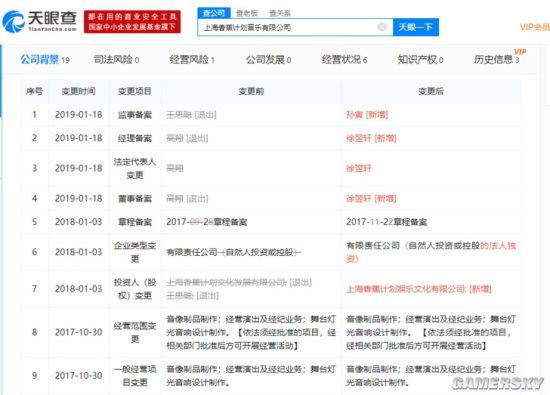The image size is (550, 395).
Task: Click 2017-11-22章程备案 after-change cell
Action: click(x=387, y=222)
